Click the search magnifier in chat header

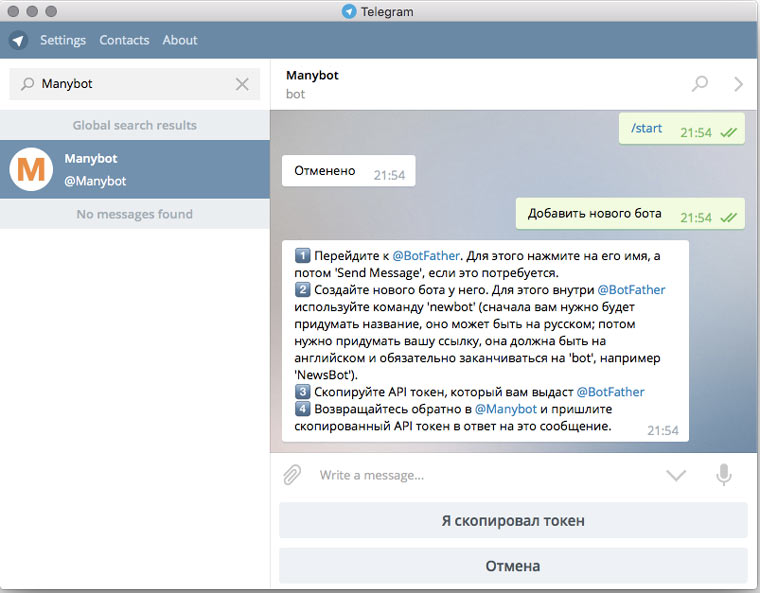699,84
